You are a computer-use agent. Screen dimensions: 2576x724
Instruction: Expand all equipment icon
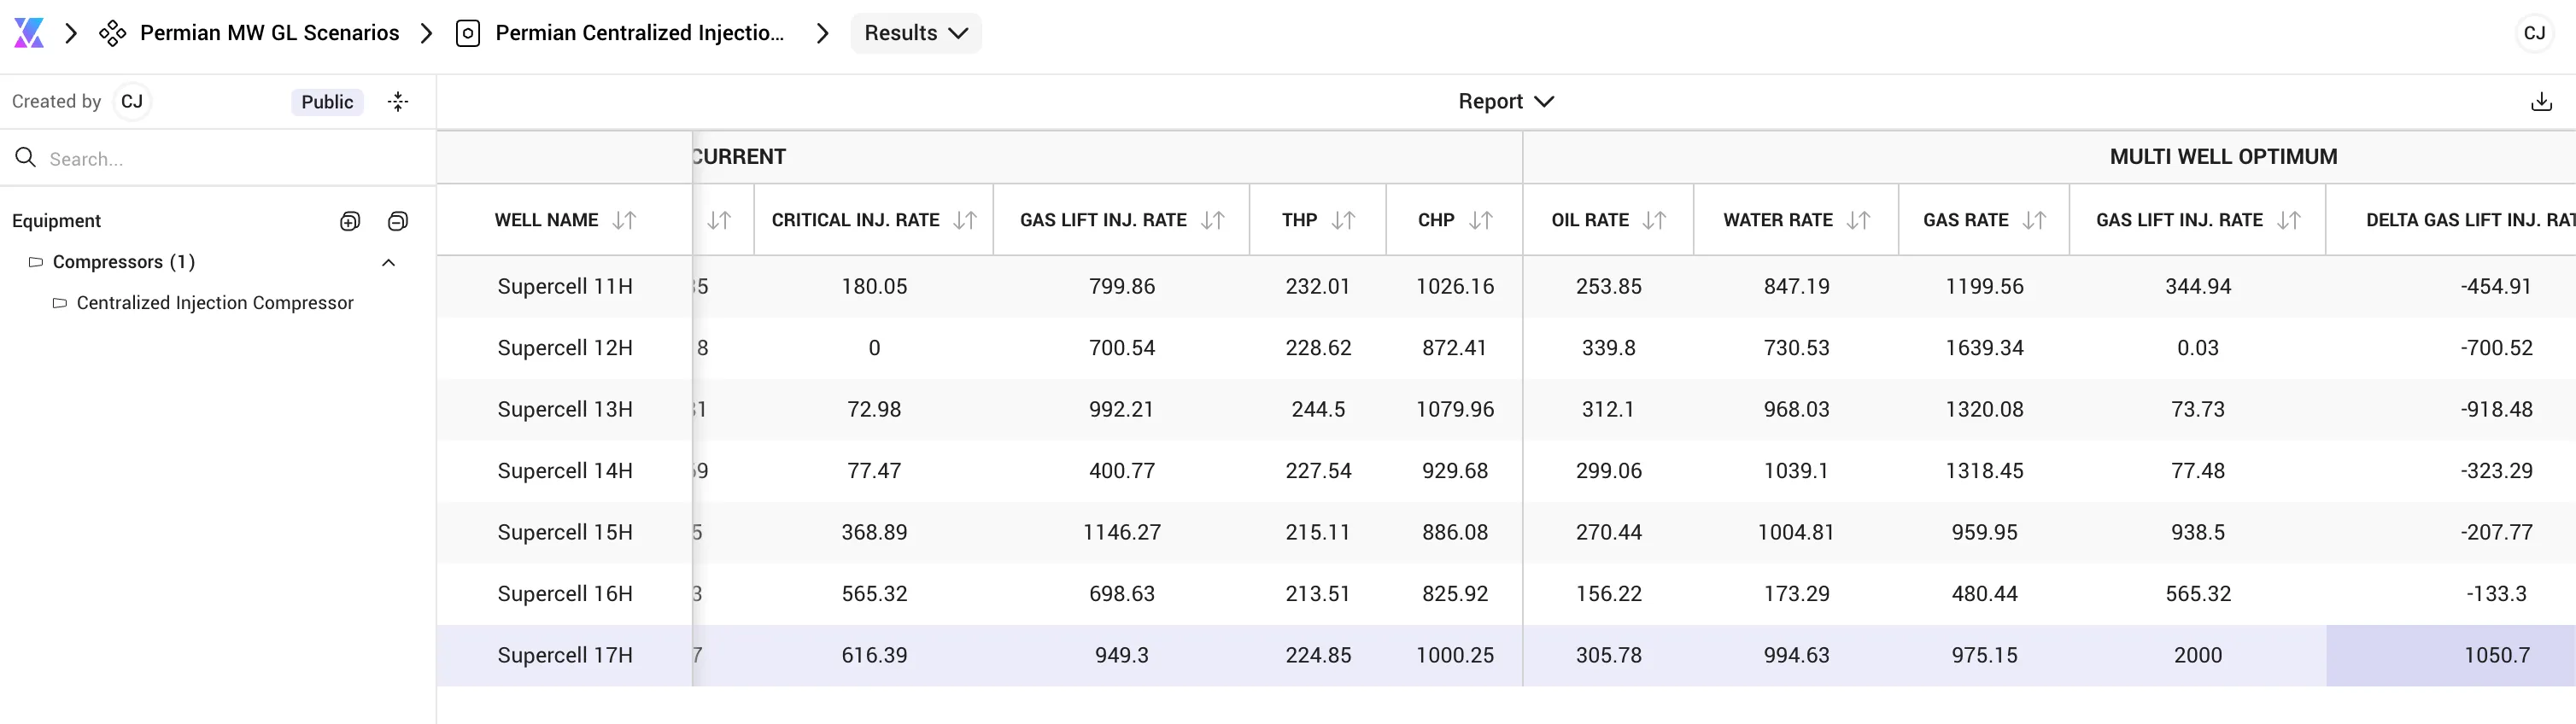point(350,221)
